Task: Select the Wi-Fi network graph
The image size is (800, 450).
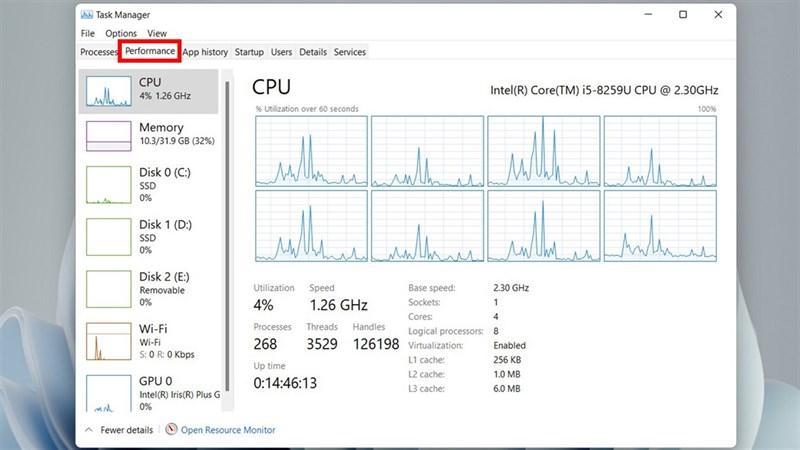Action: click(x=108, y=342)
